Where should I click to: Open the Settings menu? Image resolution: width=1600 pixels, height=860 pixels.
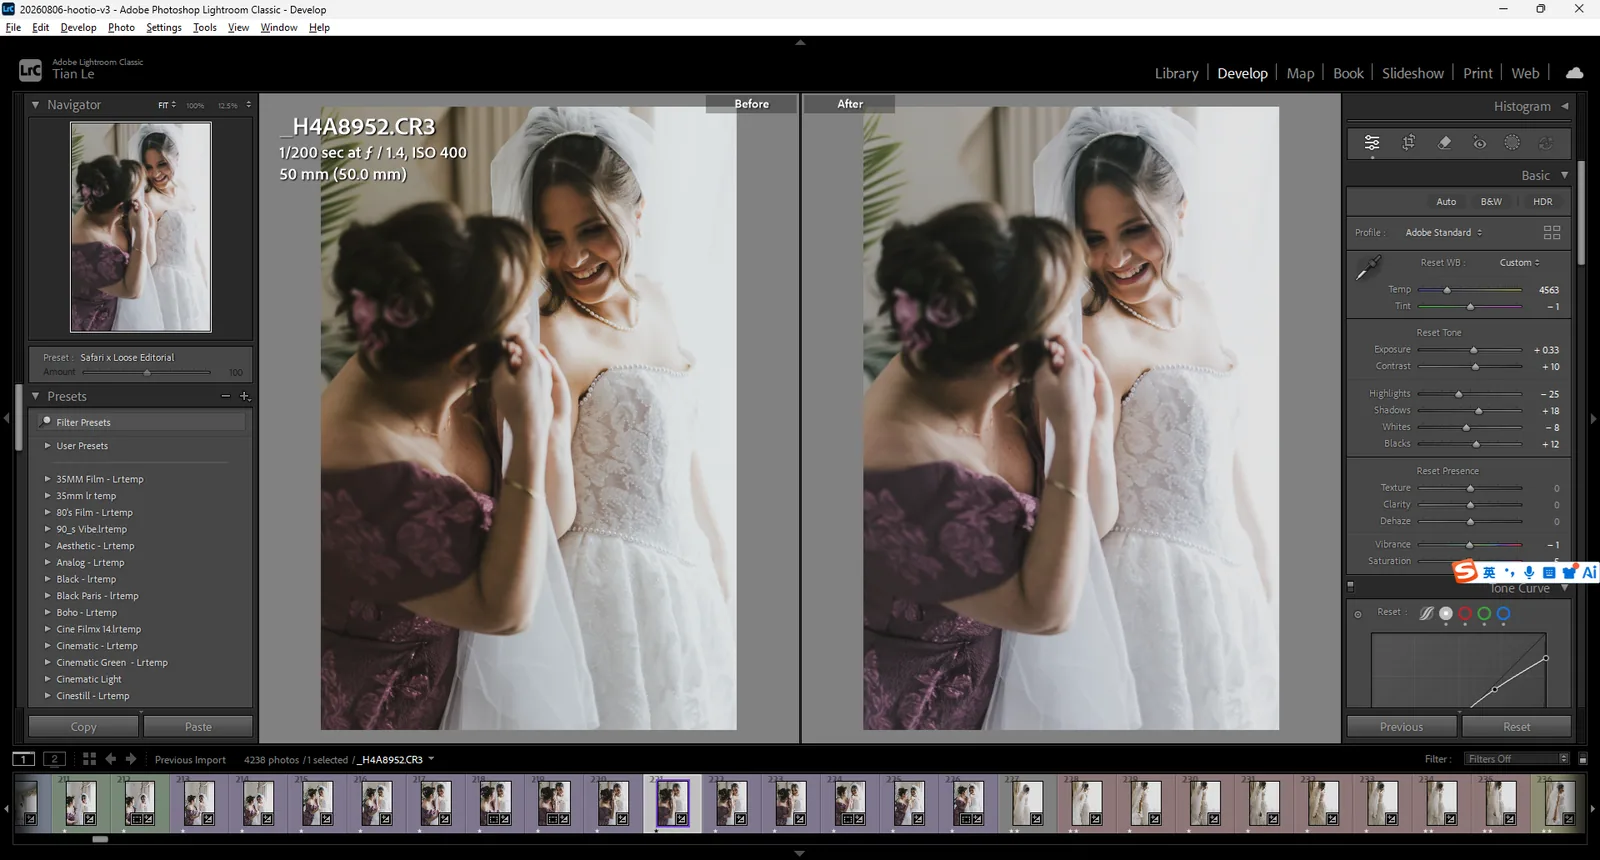tap(164, 28)
